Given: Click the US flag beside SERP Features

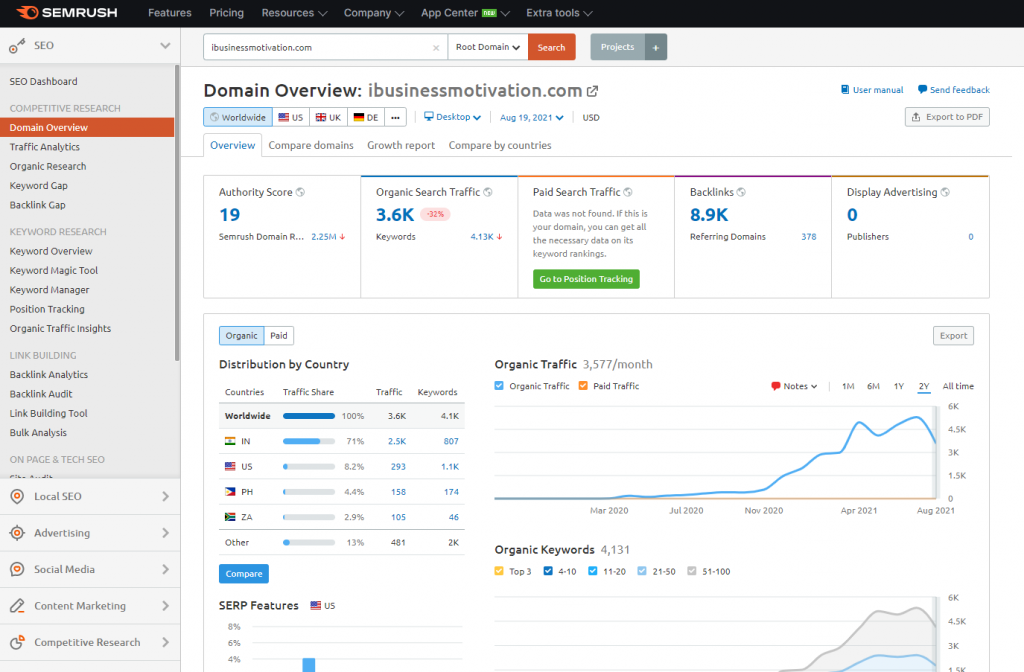Looking at the screenshot, I should (x=315, y=605).
